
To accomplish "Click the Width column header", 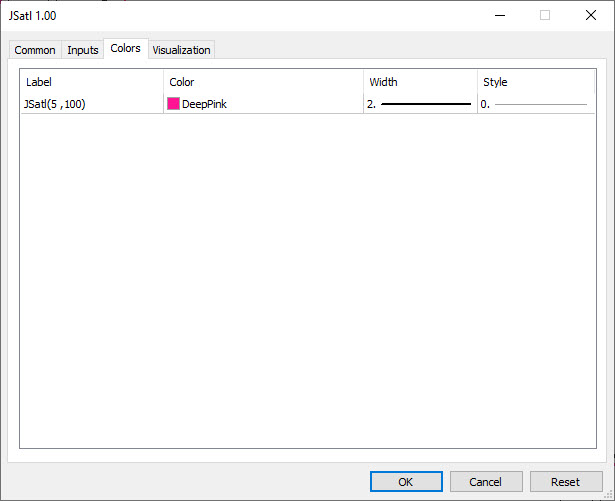I will (420, 82).
